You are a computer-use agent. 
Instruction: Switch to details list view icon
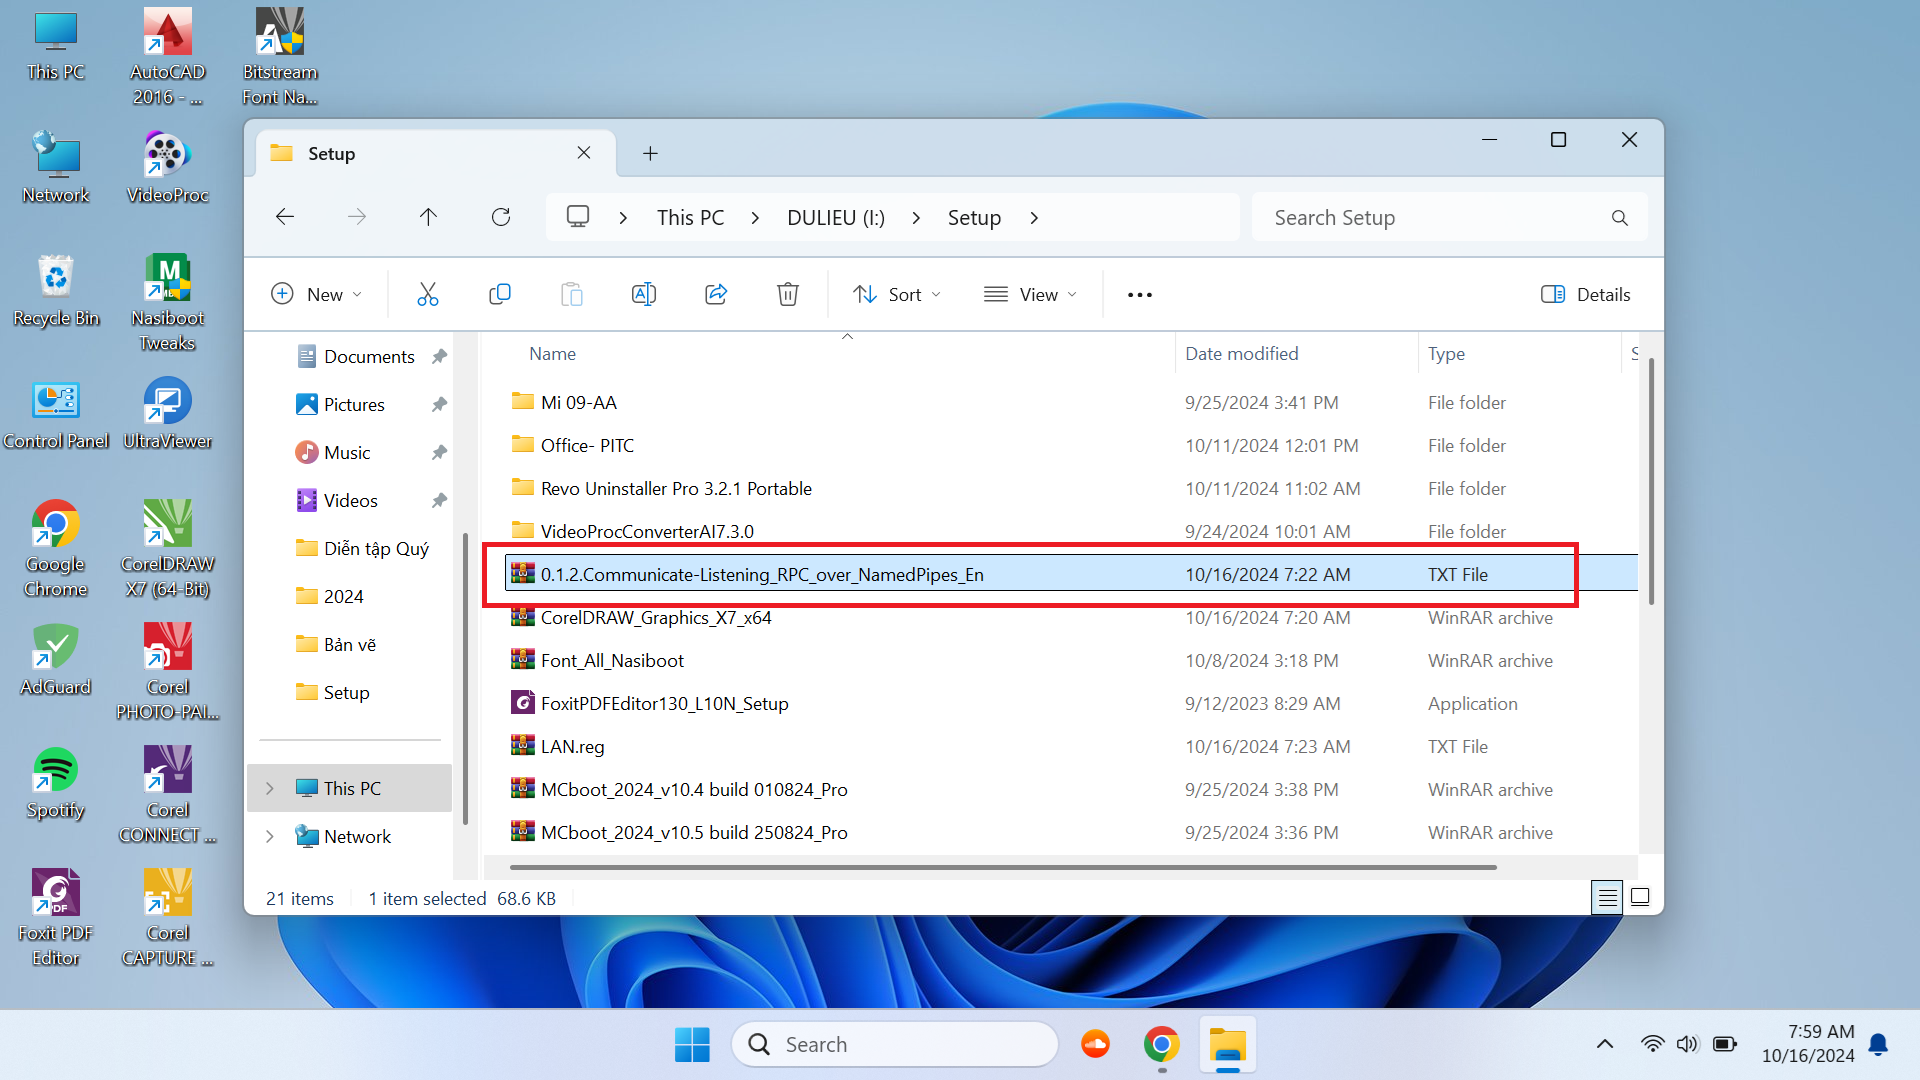(x=1607, y=897)
